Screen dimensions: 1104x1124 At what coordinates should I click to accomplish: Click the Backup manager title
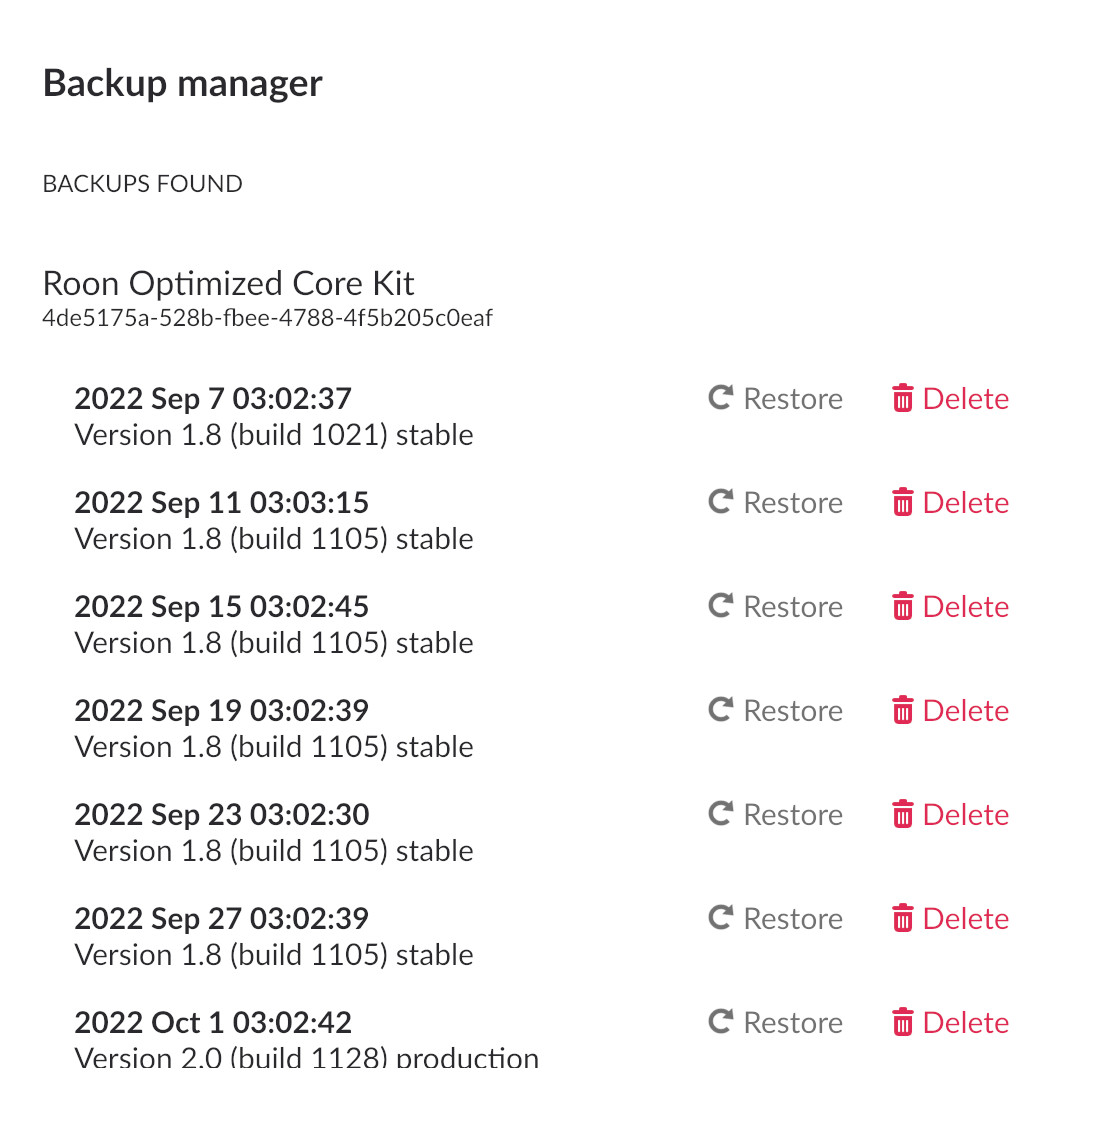183,83
